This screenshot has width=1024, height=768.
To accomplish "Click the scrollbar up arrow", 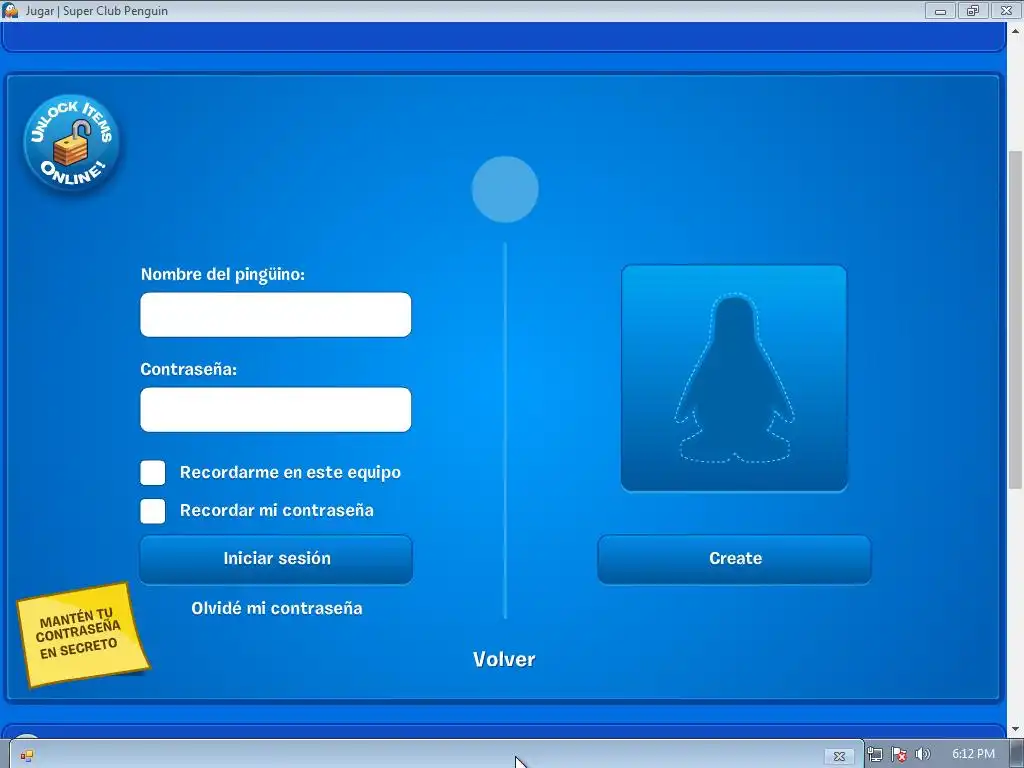I will pyautogui.click(x=1016, y=30).
